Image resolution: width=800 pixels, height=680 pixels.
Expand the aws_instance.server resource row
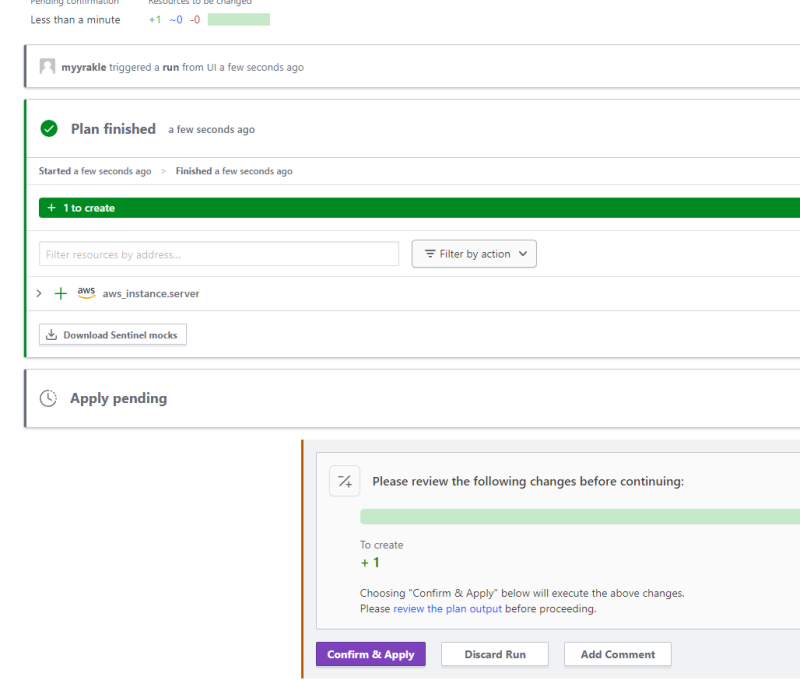coord(39,294)
